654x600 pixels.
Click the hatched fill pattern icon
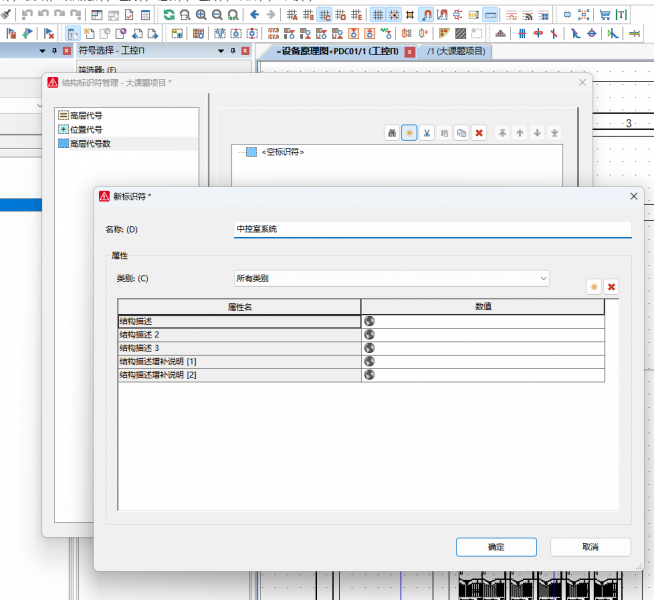(x=460, y=33)
